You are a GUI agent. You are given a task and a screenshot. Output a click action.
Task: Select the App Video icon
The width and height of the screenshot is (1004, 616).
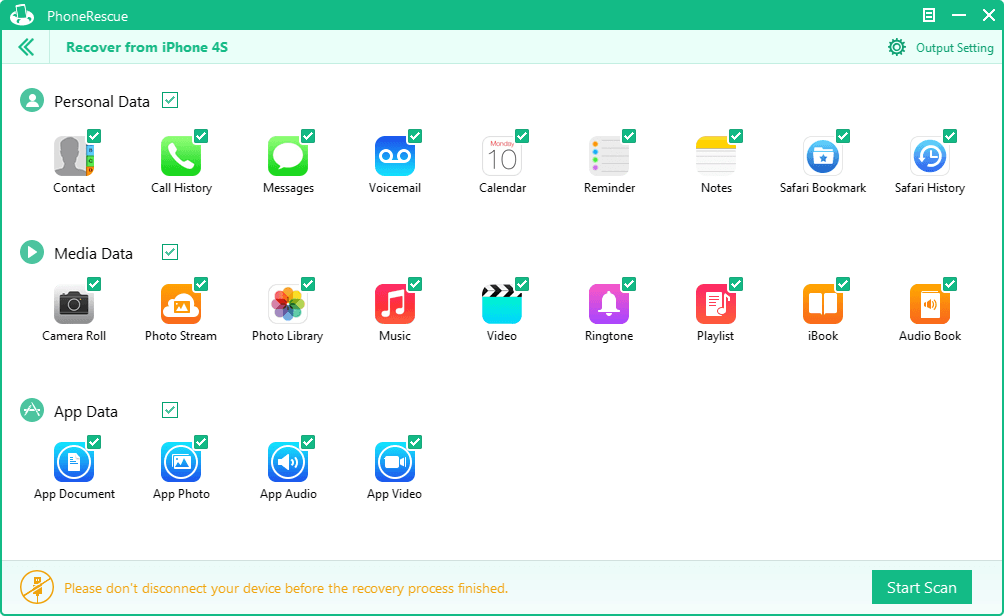coord(394,462)
